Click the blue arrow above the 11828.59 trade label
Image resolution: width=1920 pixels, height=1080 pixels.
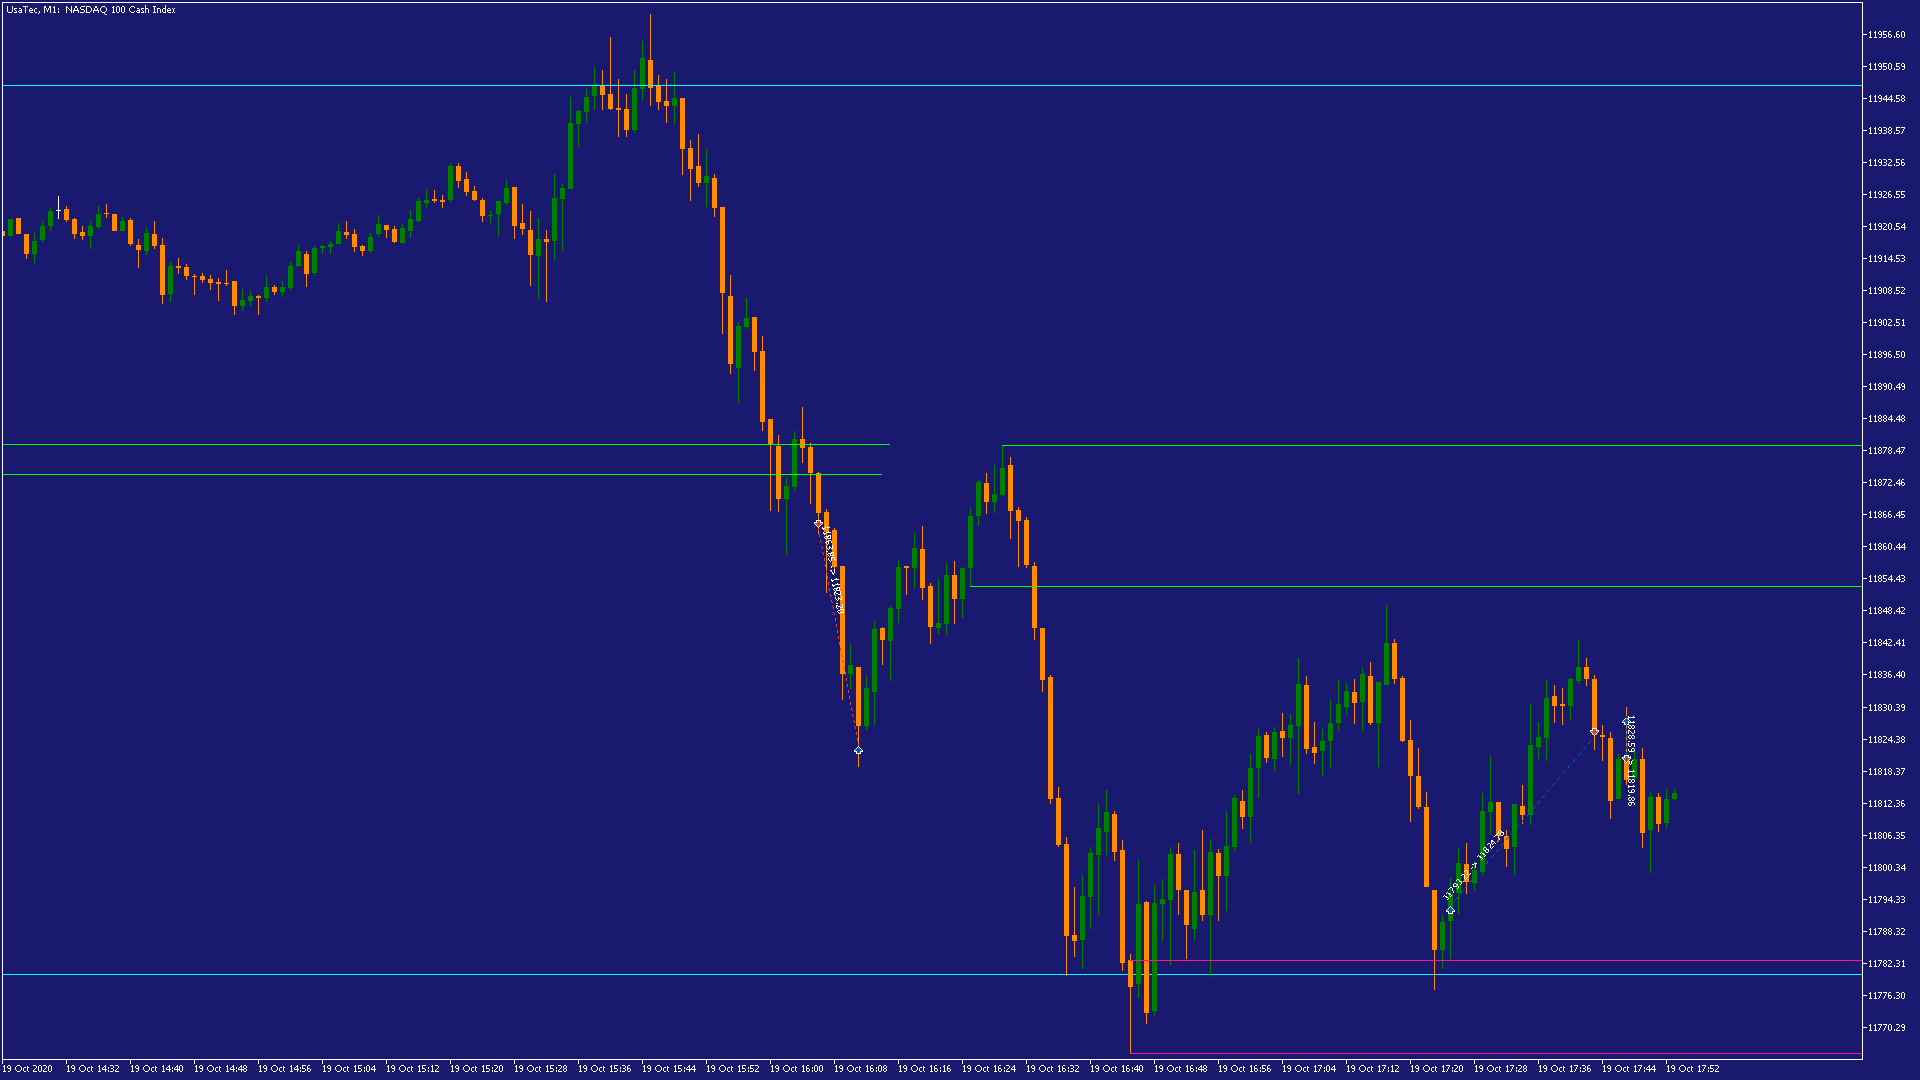click(x=1626, y=721)
